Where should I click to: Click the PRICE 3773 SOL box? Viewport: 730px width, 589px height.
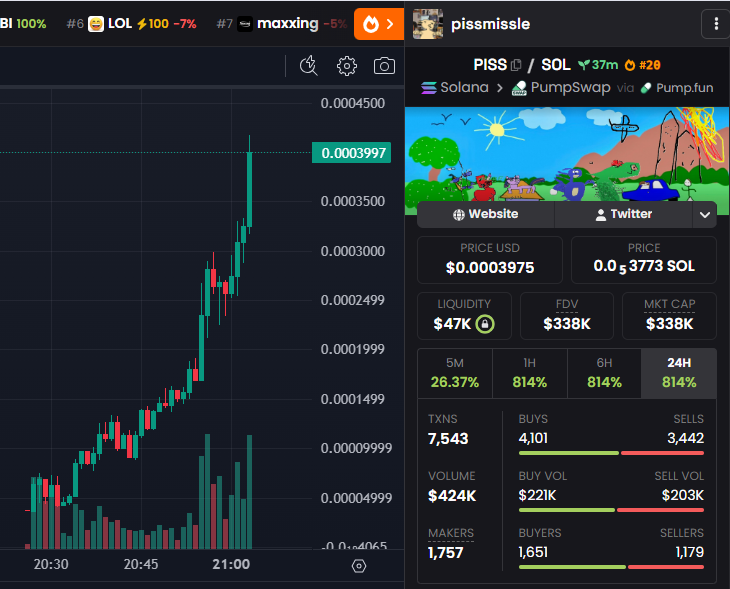[644, 260]
